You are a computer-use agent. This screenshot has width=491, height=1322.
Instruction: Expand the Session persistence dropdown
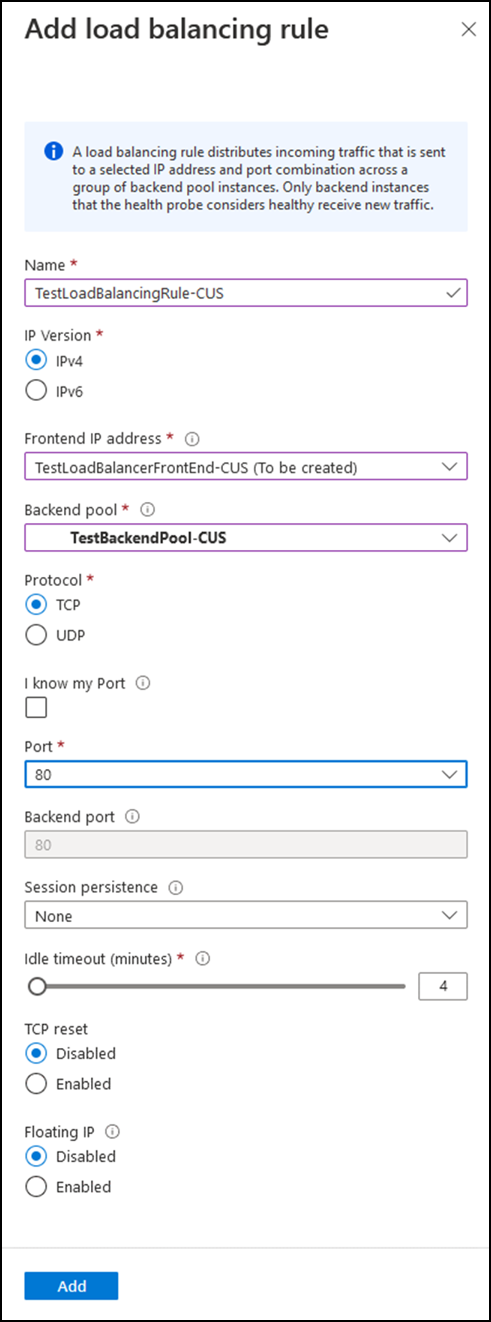(245, 915)
